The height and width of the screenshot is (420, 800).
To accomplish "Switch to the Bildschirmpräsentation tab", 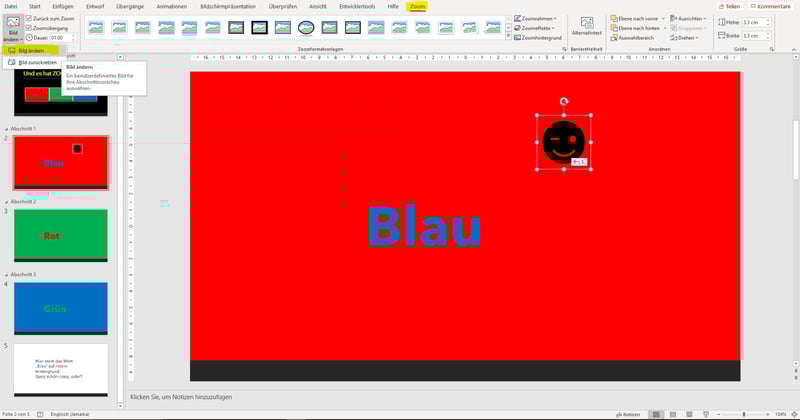I will [x=228, y=7].
